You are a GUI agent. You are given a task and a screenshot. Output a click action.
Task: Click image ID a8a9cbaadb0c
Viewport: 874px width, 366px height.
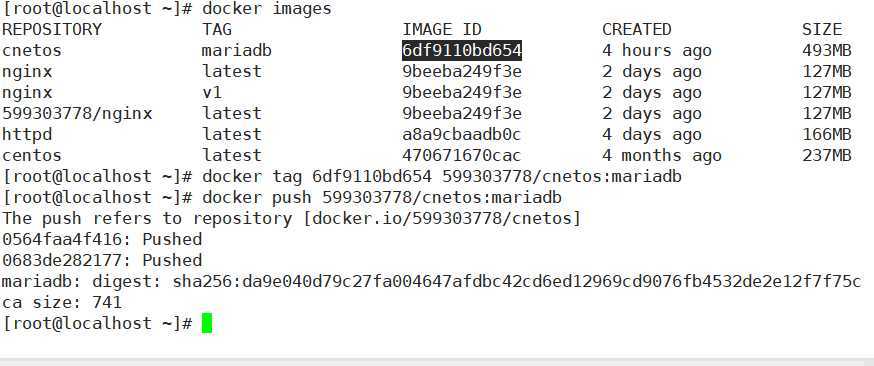tap(462, 135)
